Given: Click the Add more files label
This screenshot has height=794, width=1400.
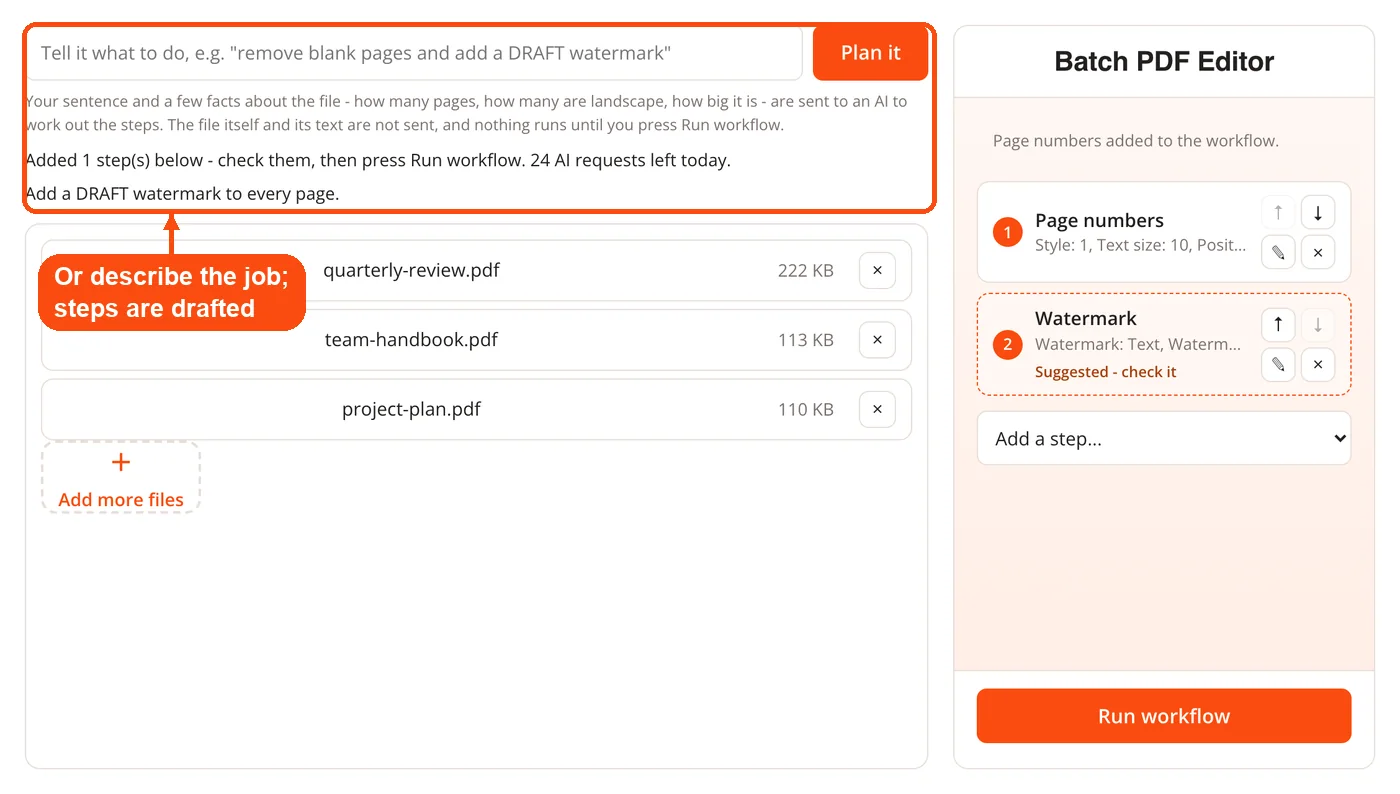Looking at the screenshot, I should (x=121, y=500).
